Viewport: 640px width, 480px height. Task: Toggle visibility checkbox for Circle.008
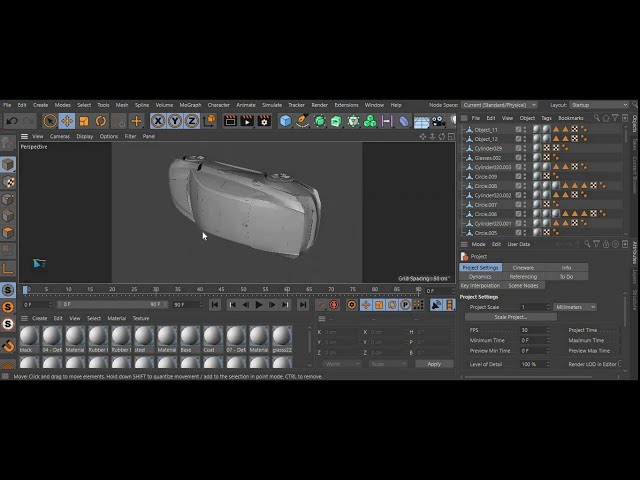tap(518, 186)
